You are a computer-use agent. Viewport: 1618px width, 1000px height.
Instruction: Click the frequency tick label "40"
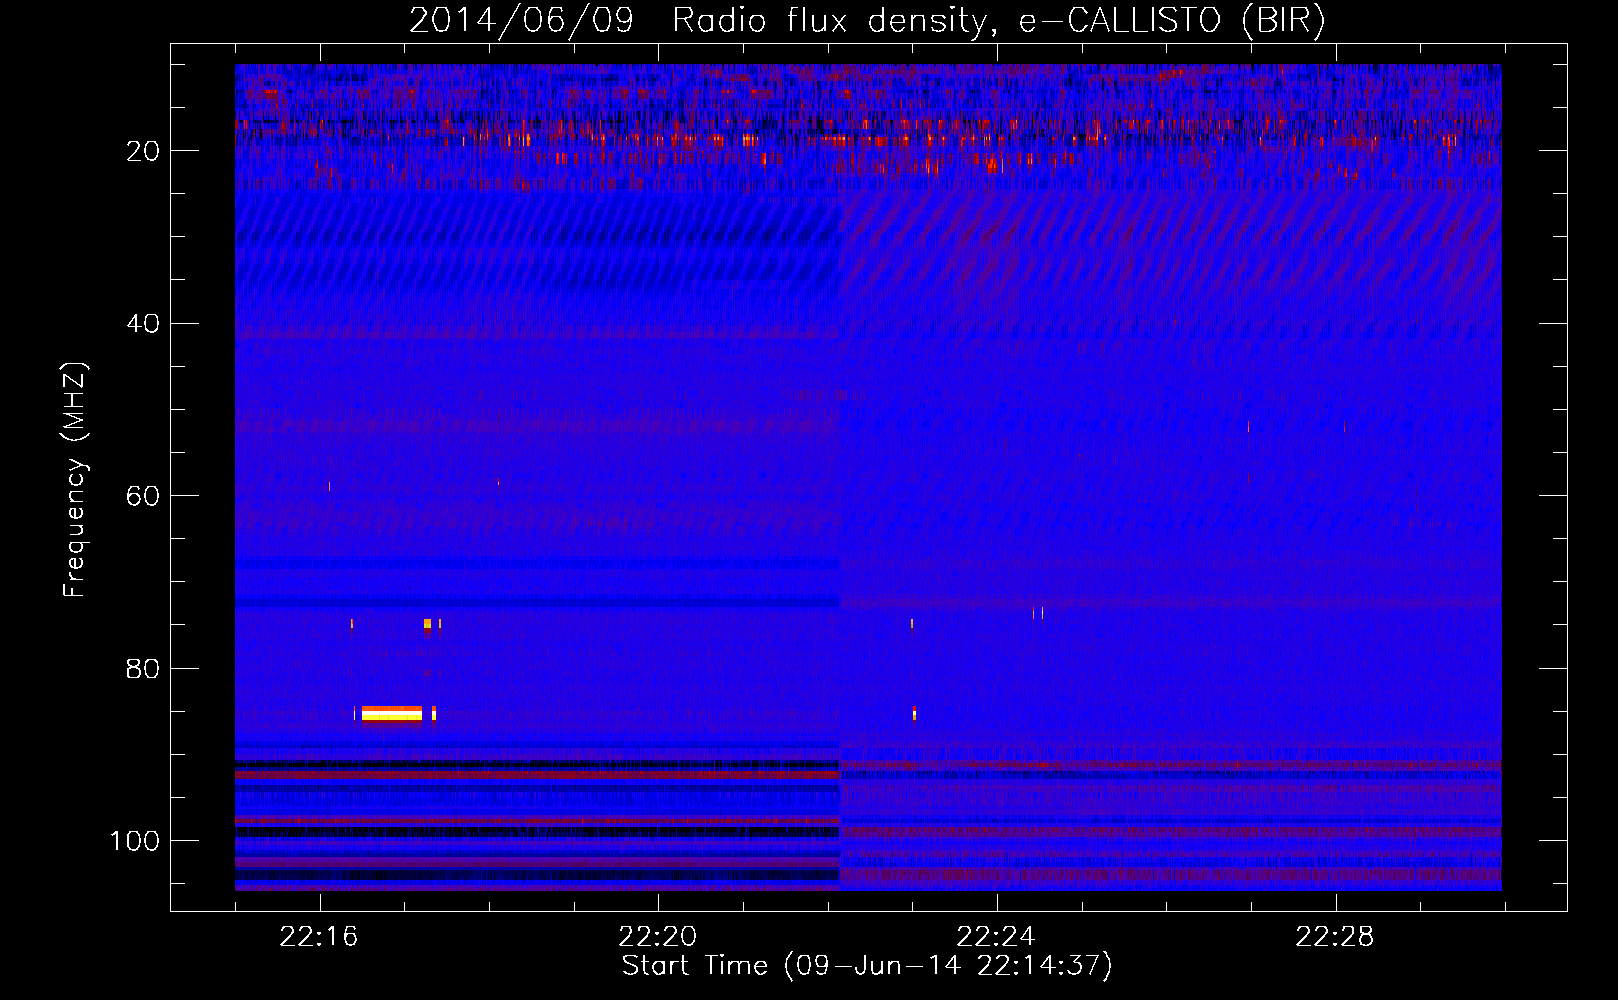click(144, 323)
